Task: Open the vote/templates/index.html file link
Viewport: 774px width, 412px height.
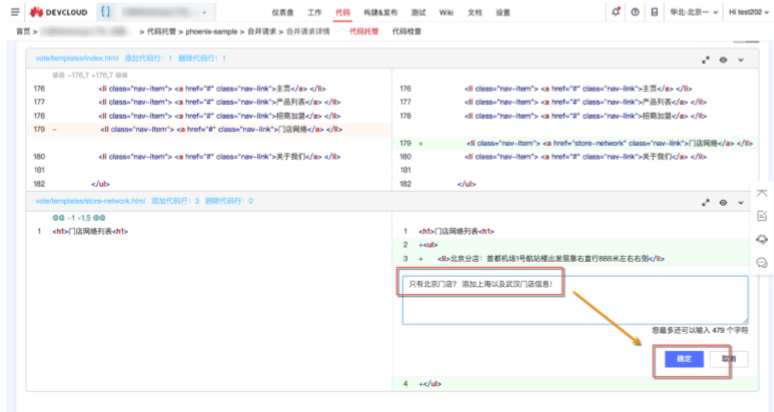Action: pos(77,58)
